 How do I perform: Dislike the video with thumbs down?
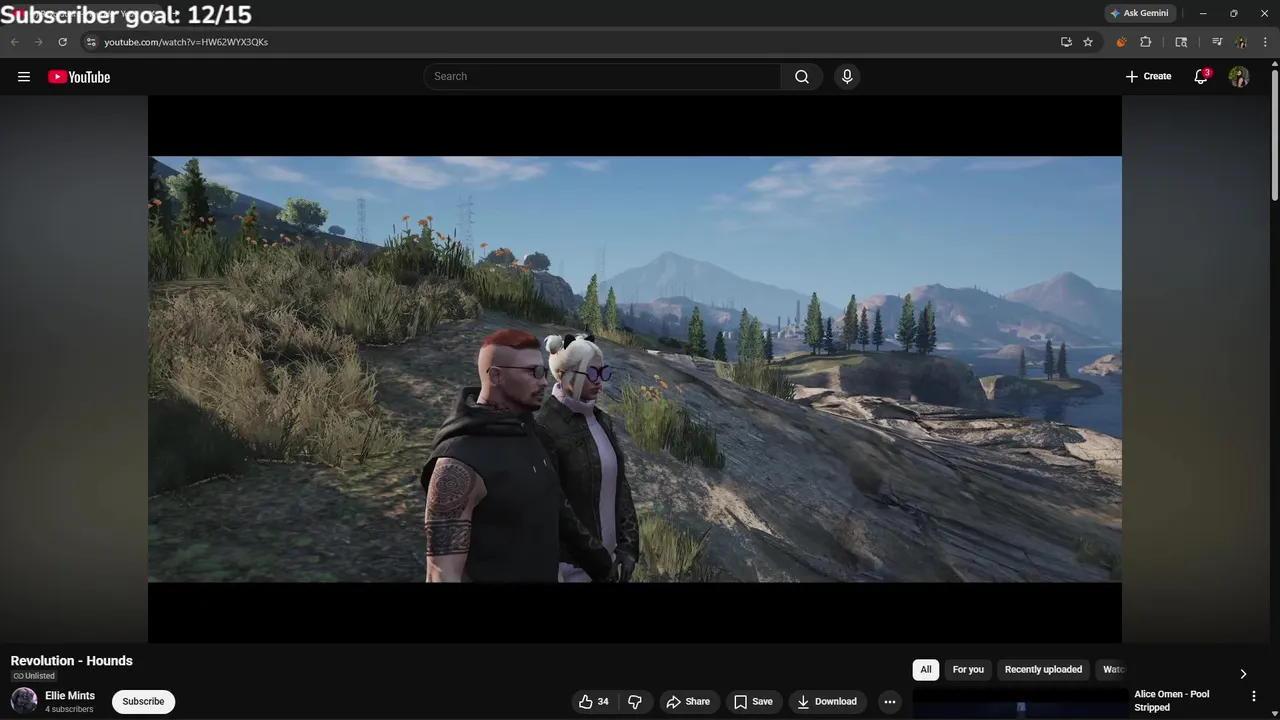pos(634,702)
